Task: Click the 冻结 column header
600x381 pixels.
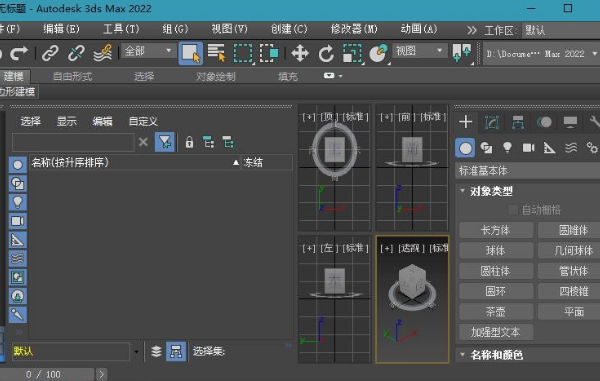Action: (267, 163)
